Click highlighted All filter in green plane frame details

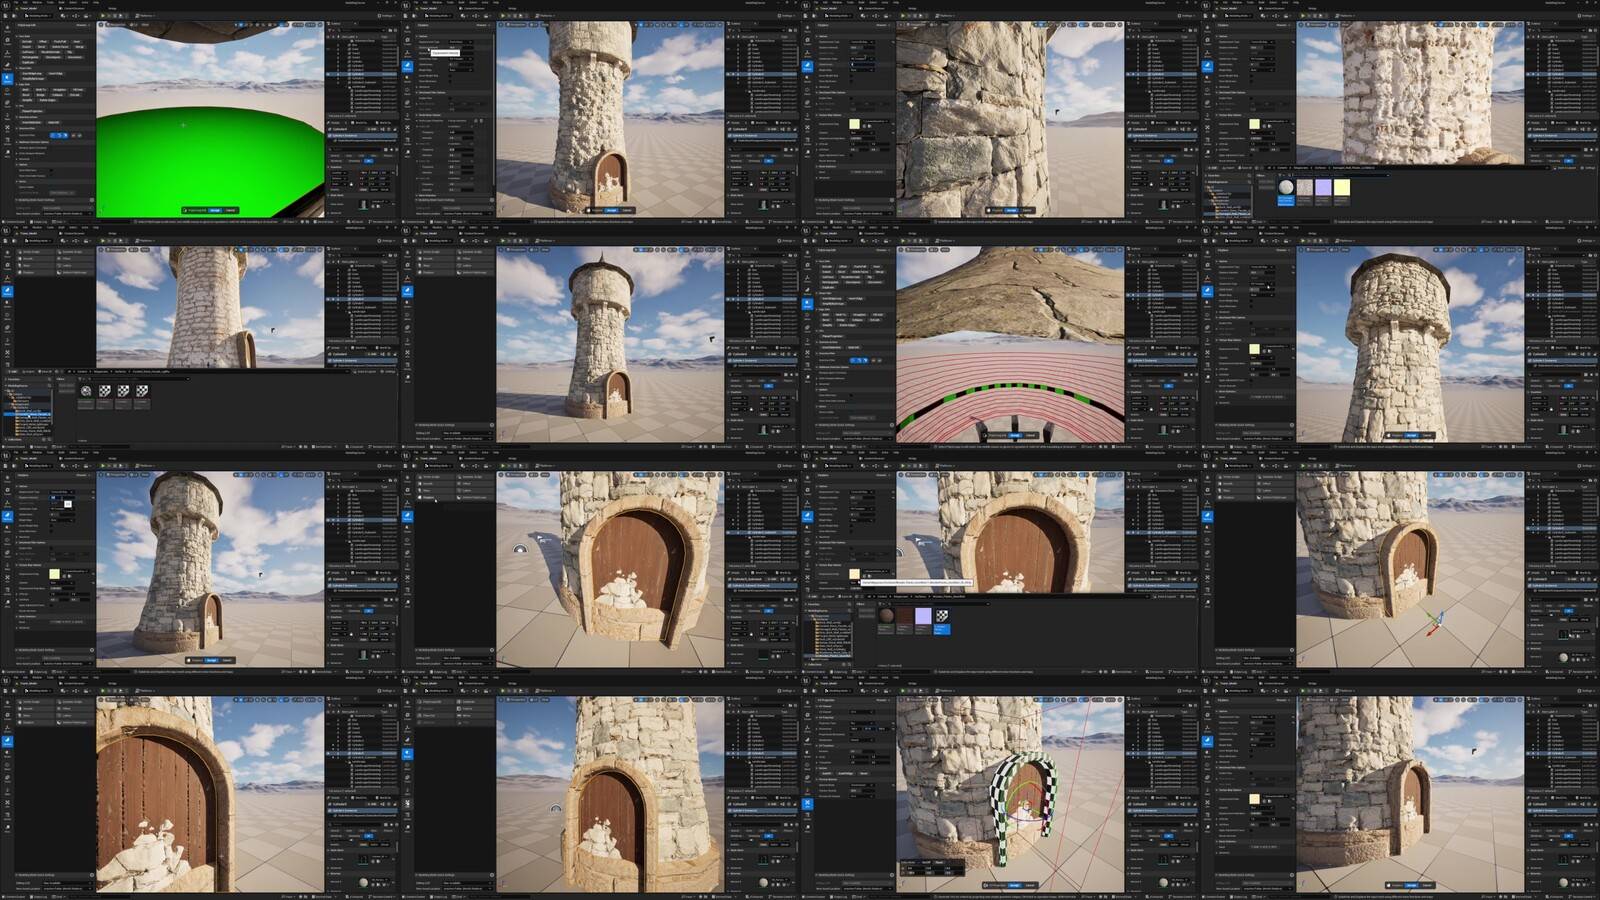click(x=368, y=160)
